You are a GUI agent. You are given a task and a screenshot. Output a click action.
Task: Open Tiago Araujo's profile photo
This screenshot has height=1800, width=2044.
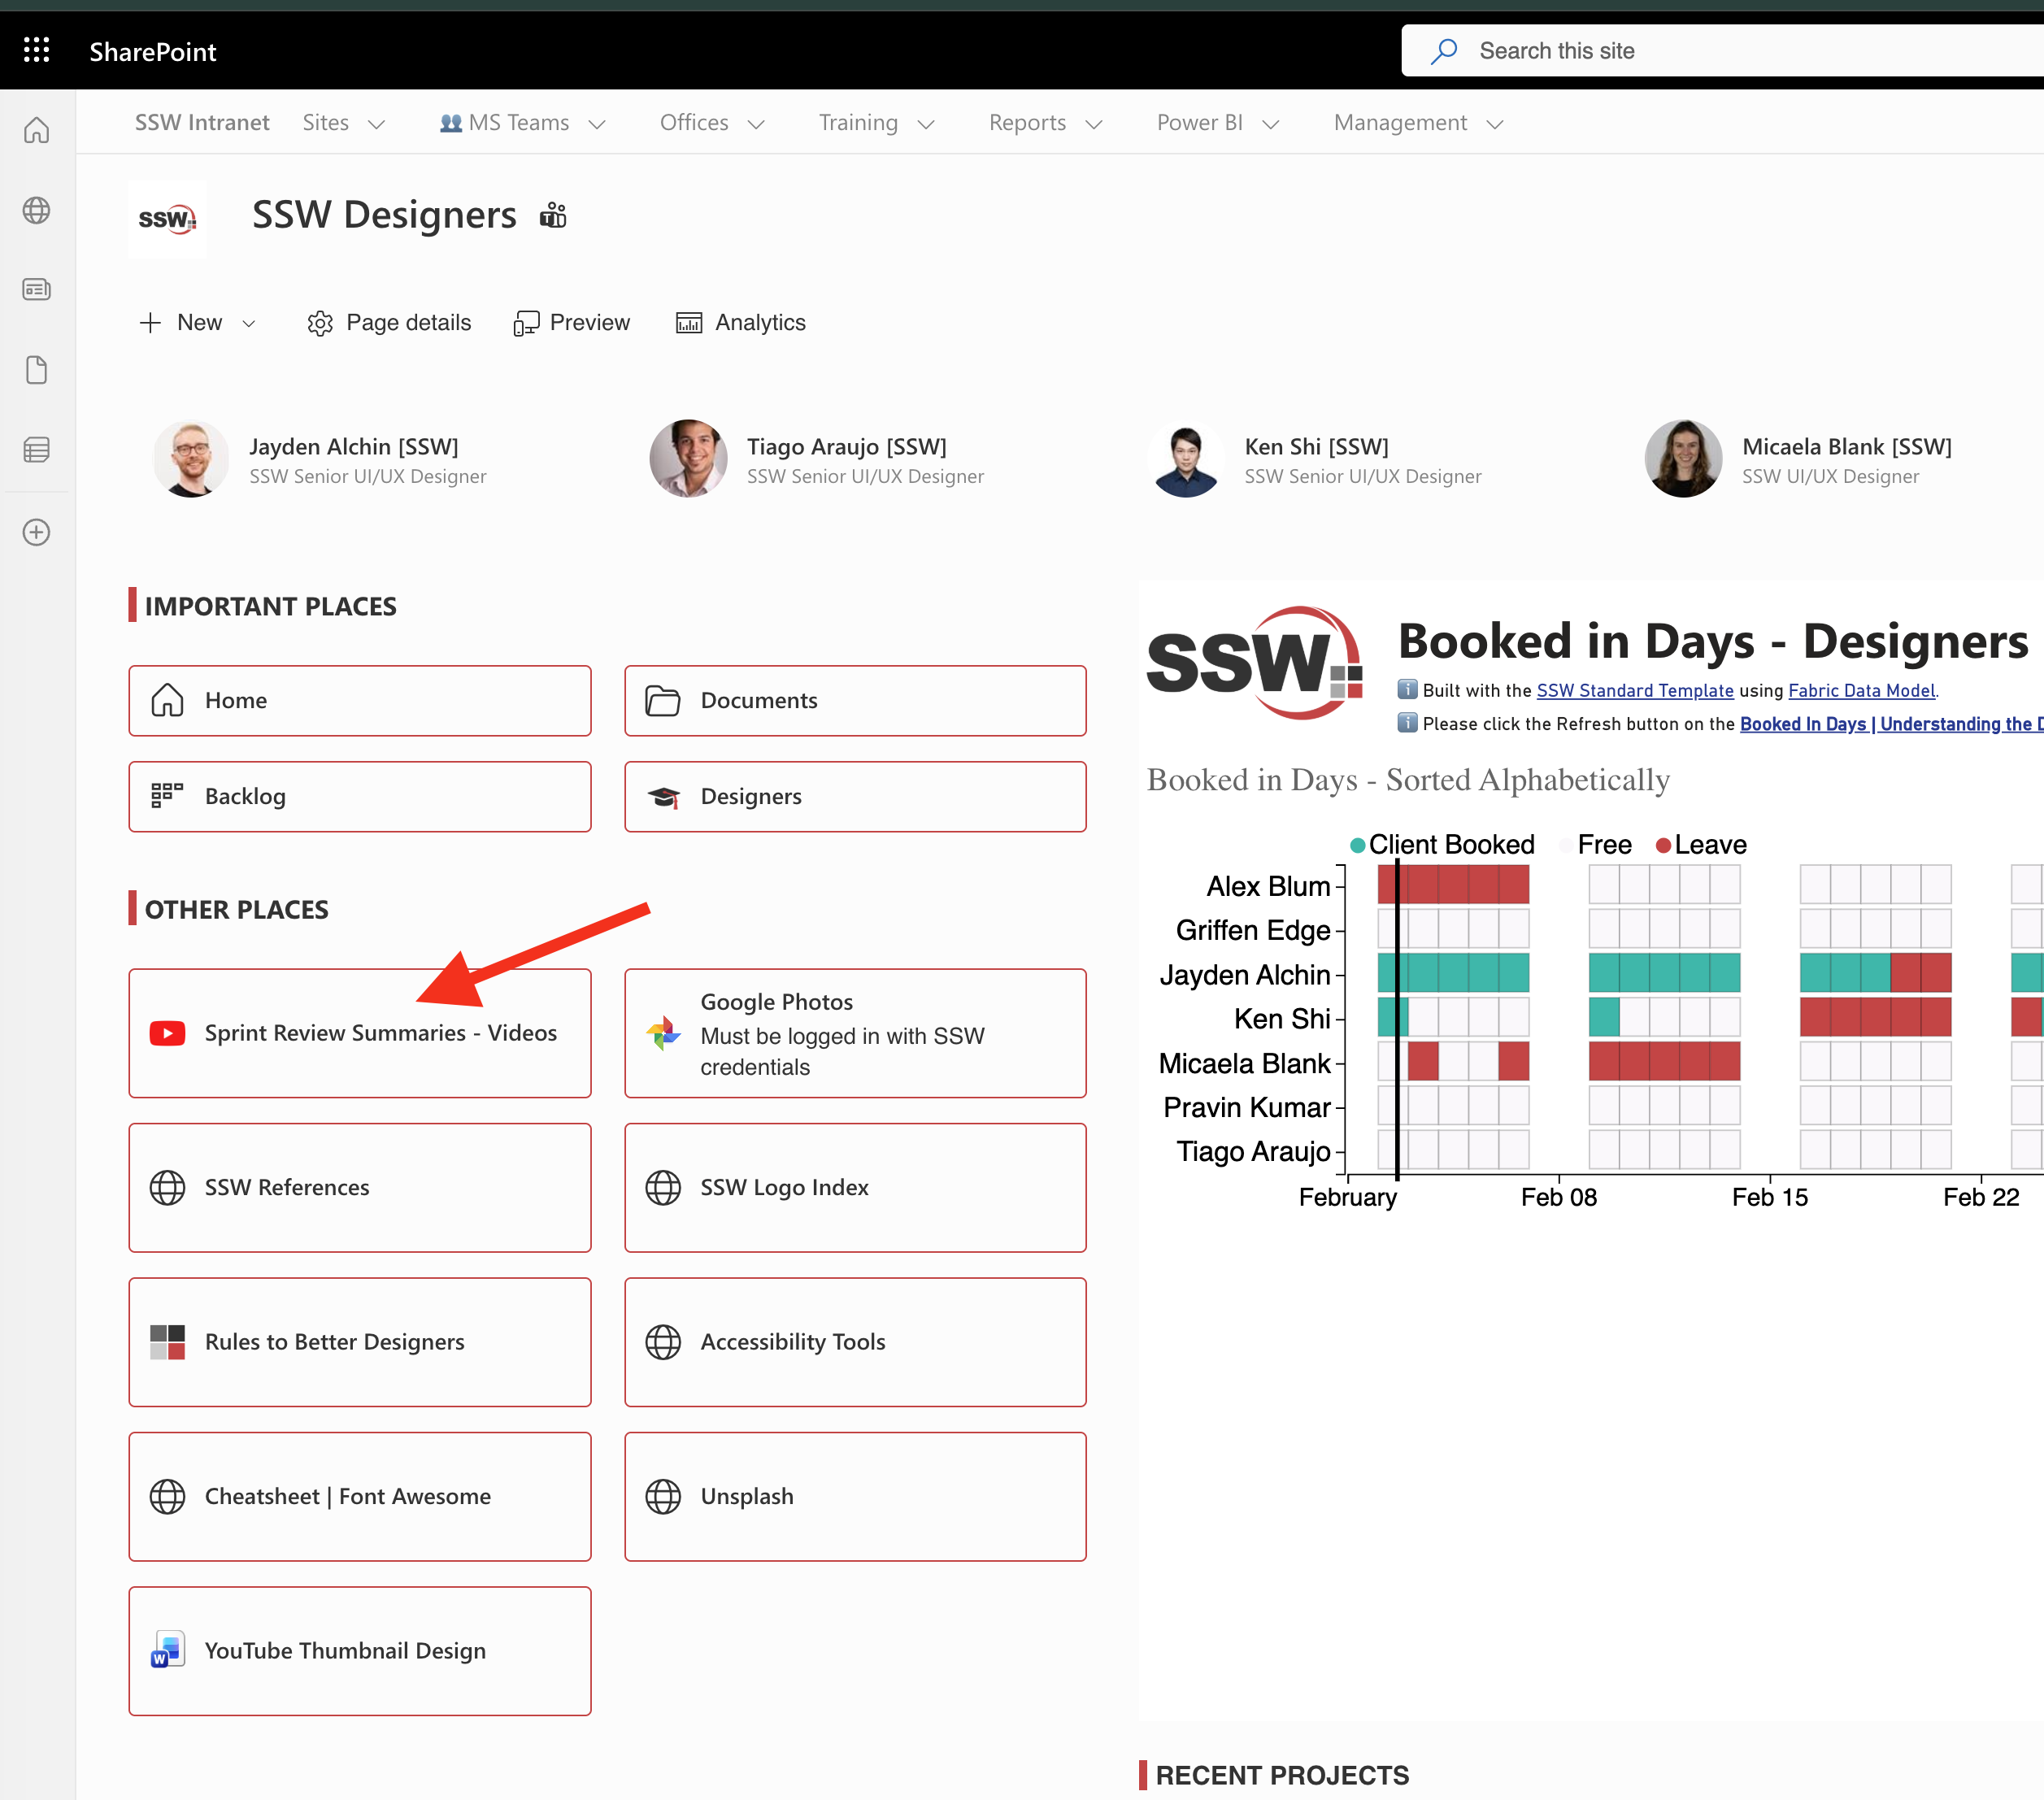688,459
